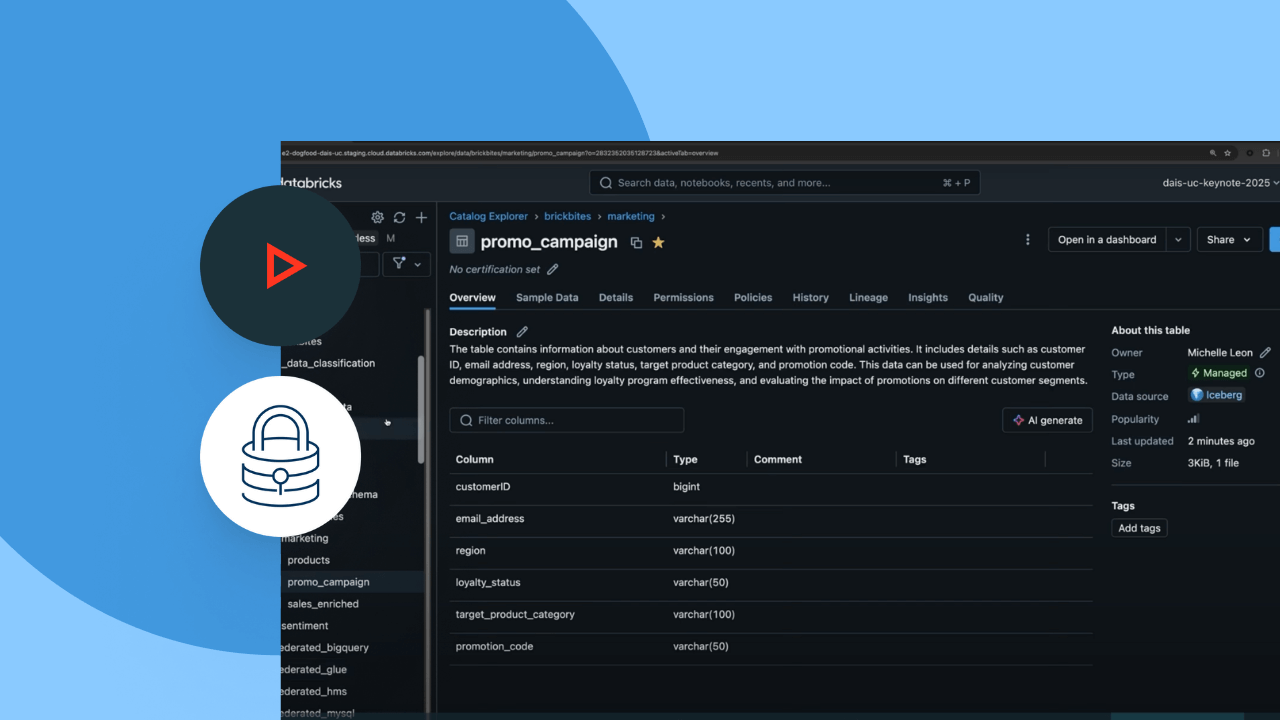Open filter dropdown in catalog sidebar

click(407, 264)
